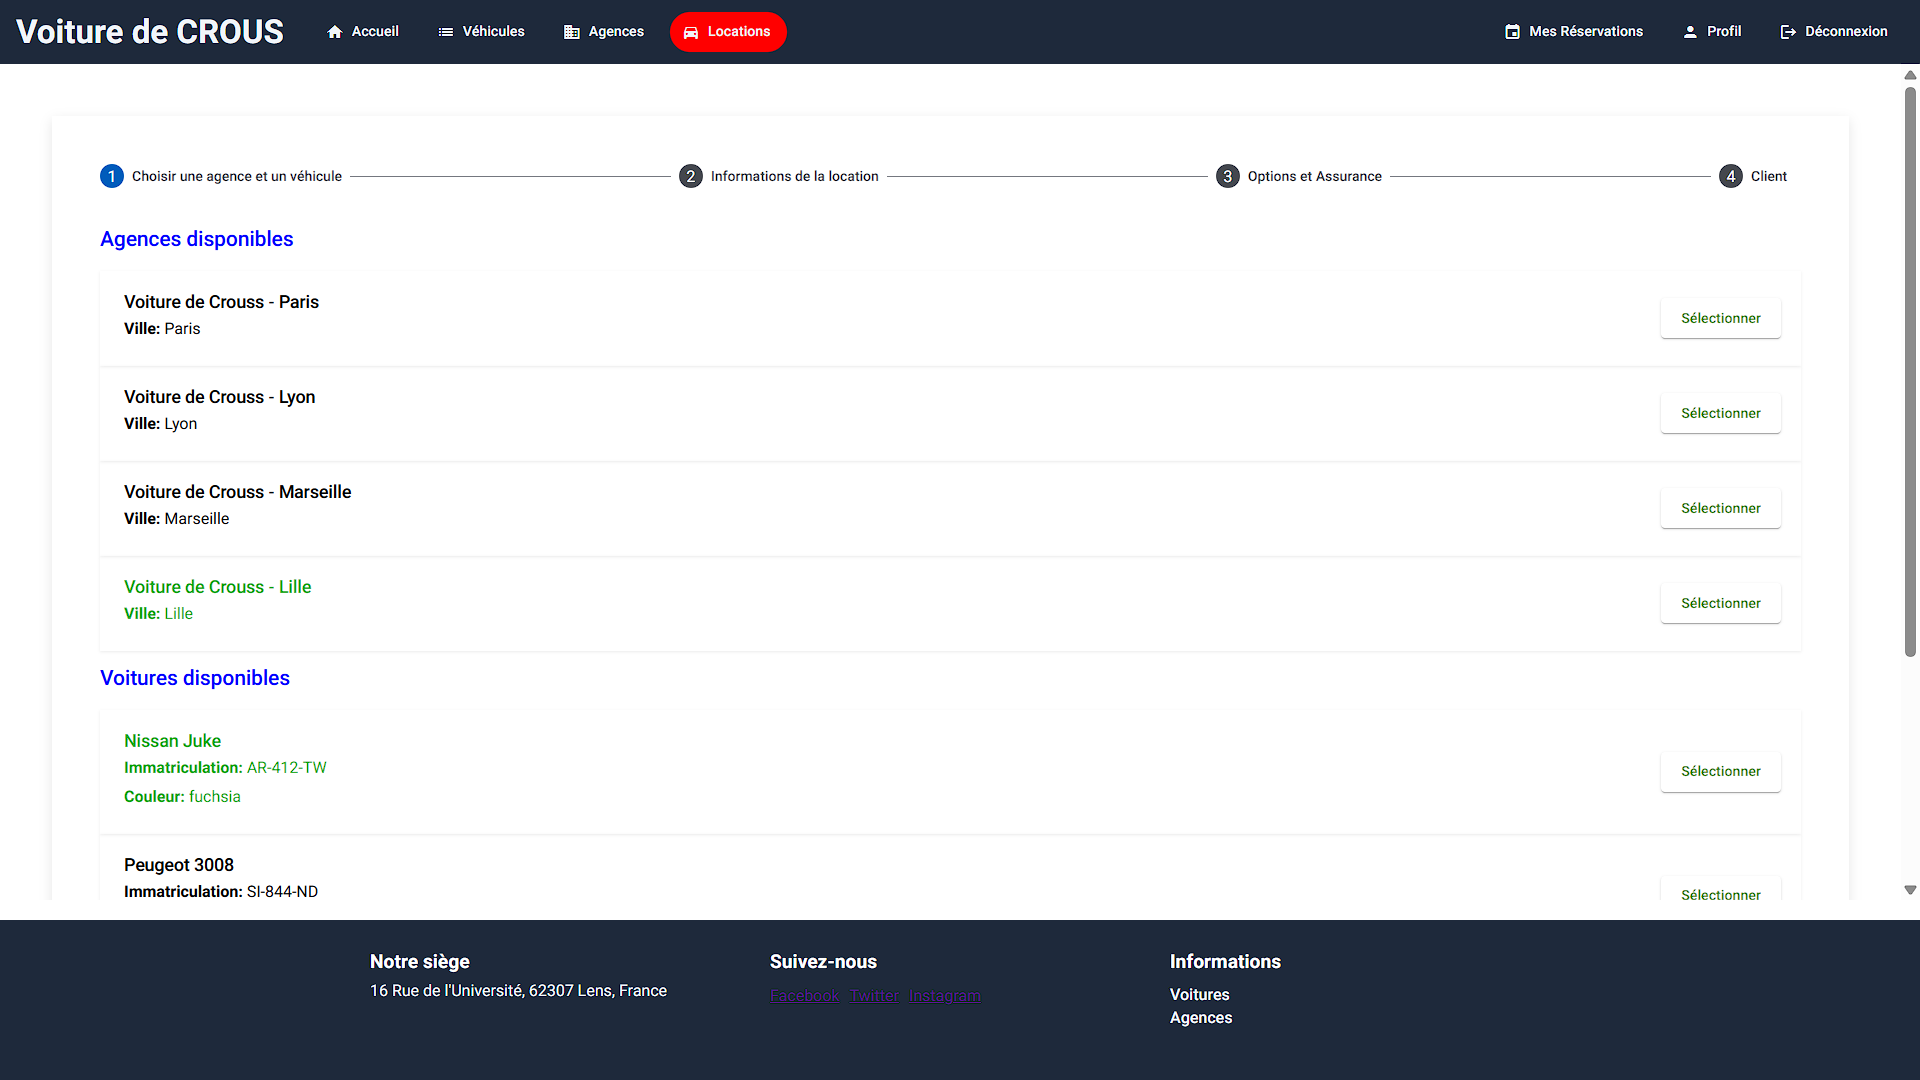Click the scrollbar down arrow
This screenshot has width=1920, height=1080.
[x=1910, y=890]
